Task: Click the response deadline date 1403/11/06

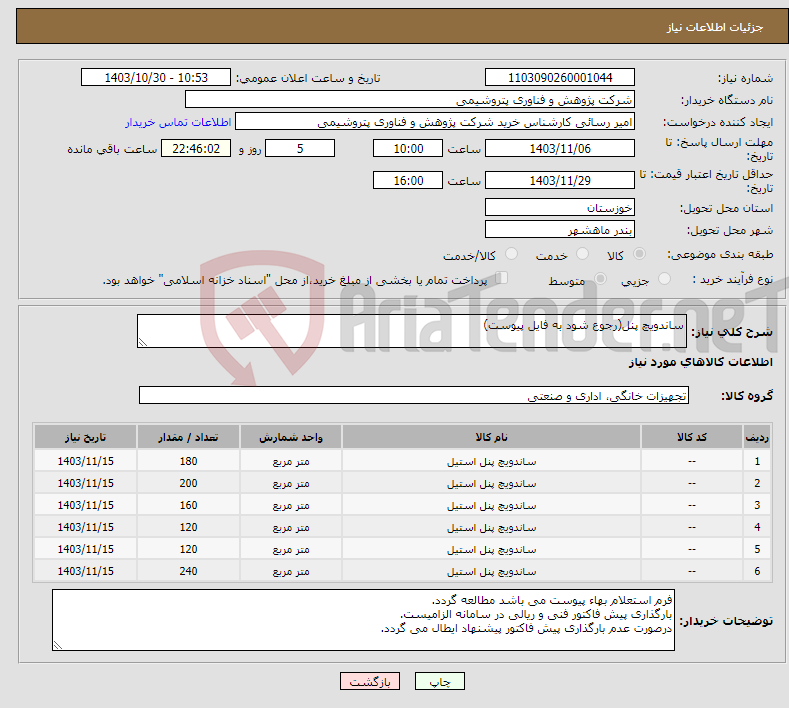Action: [560, 148]
